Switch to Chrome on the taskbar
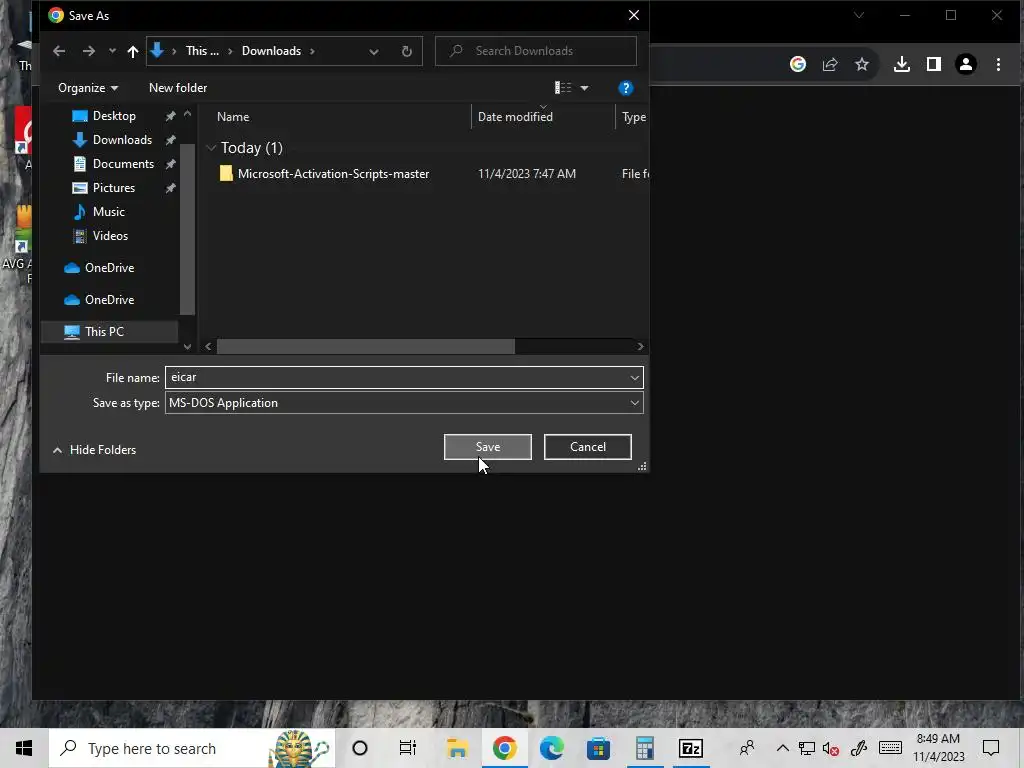This screenshot has width=1024, height=768. tap(504, 748)
